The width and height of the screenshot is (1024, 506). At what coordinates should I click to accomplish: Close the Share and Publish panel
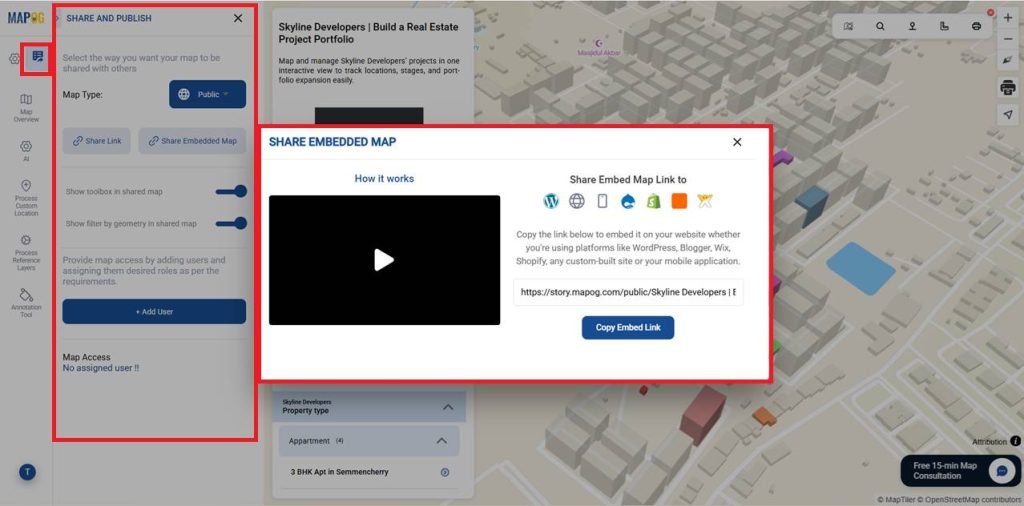238,18
